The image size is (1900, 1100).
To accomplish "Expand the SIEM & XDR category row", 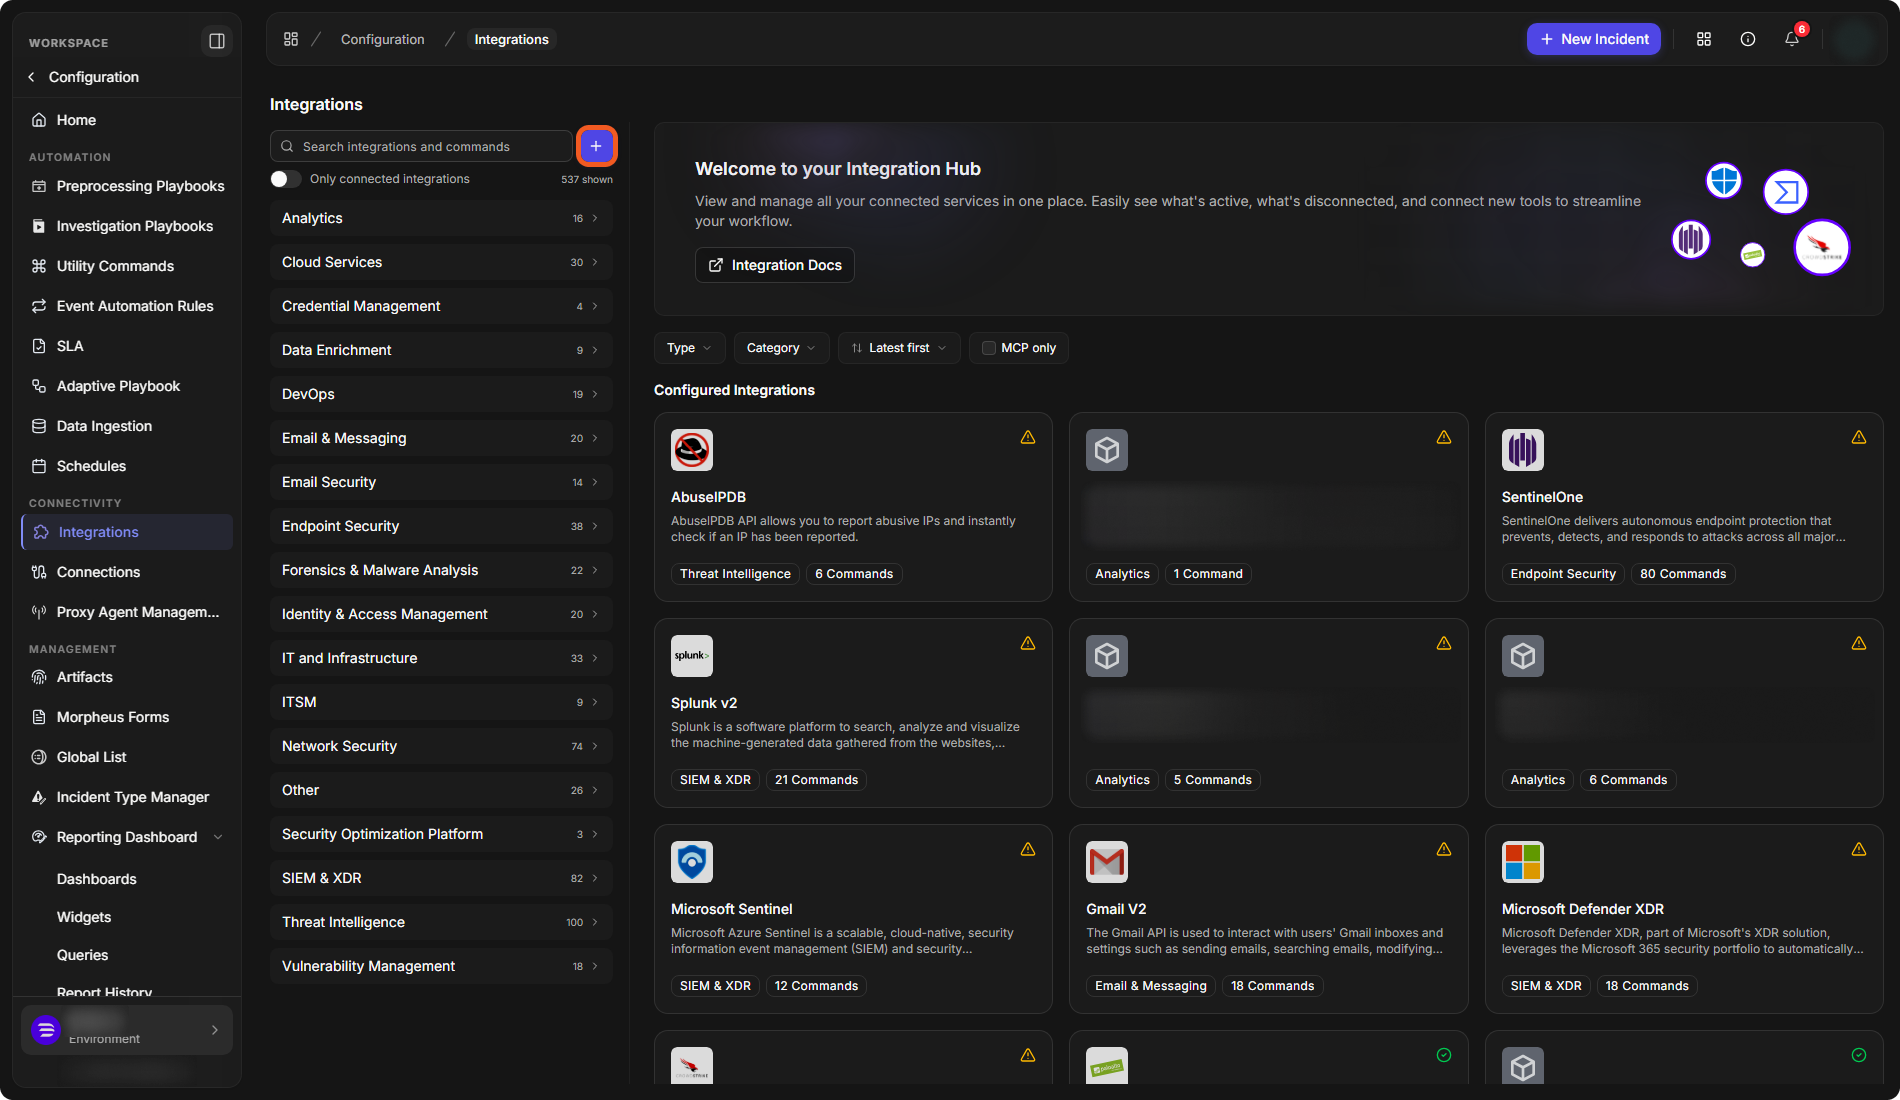I will point(441,878).
